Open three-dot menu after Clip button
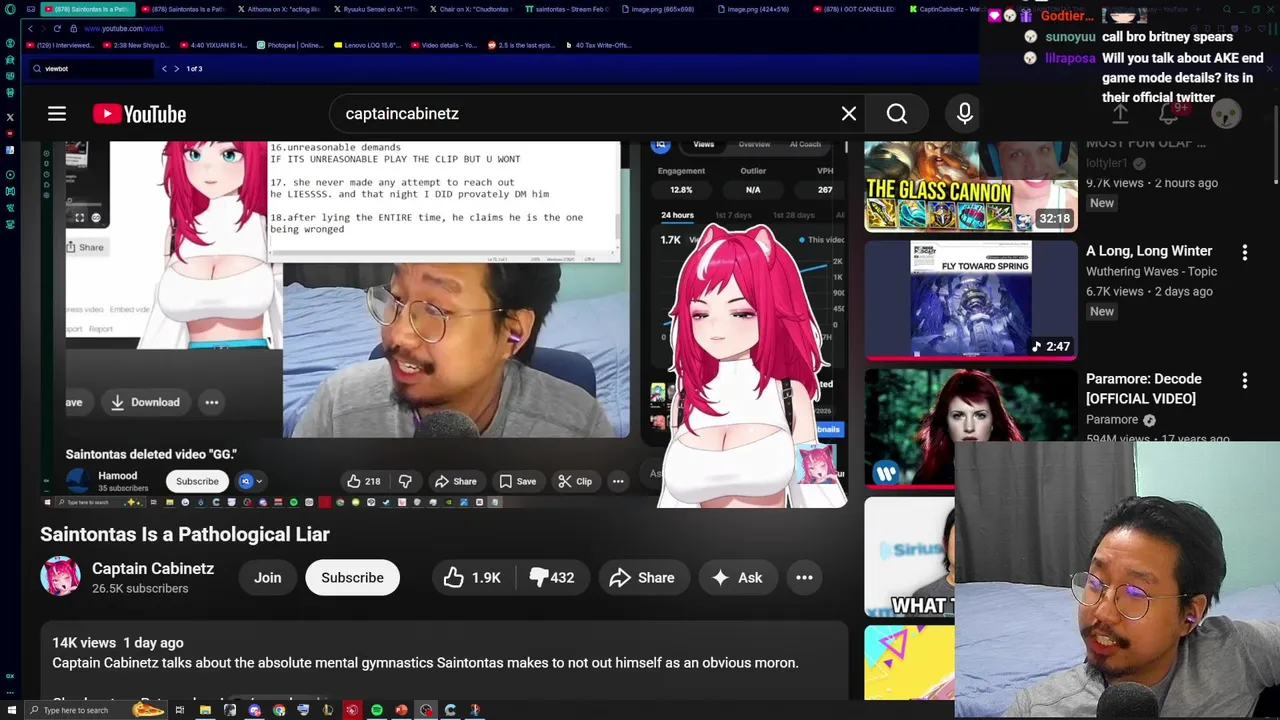Viewport: 1280px width, 720px height. (x=618, y=481)
